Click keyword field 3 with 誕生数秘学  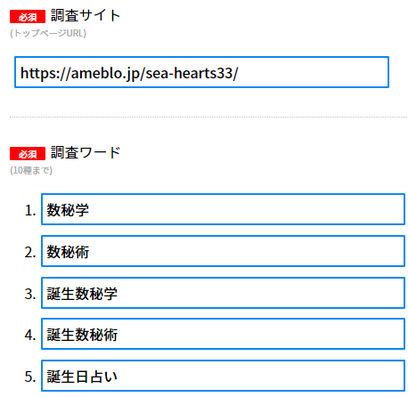(x=223, y=293)
